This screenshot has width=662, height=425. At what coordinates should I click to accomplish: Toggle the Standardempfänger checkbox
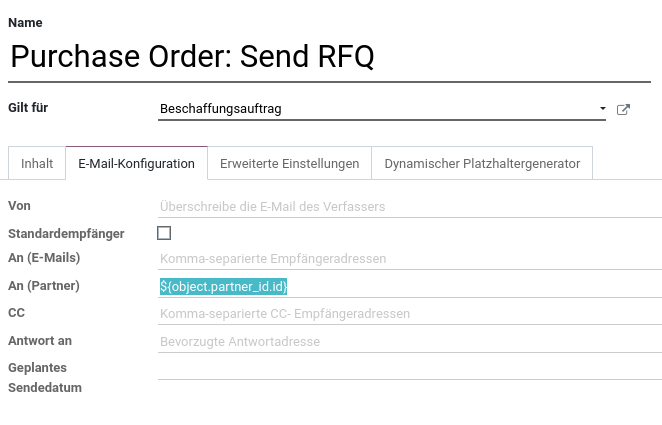click(164, 233)
